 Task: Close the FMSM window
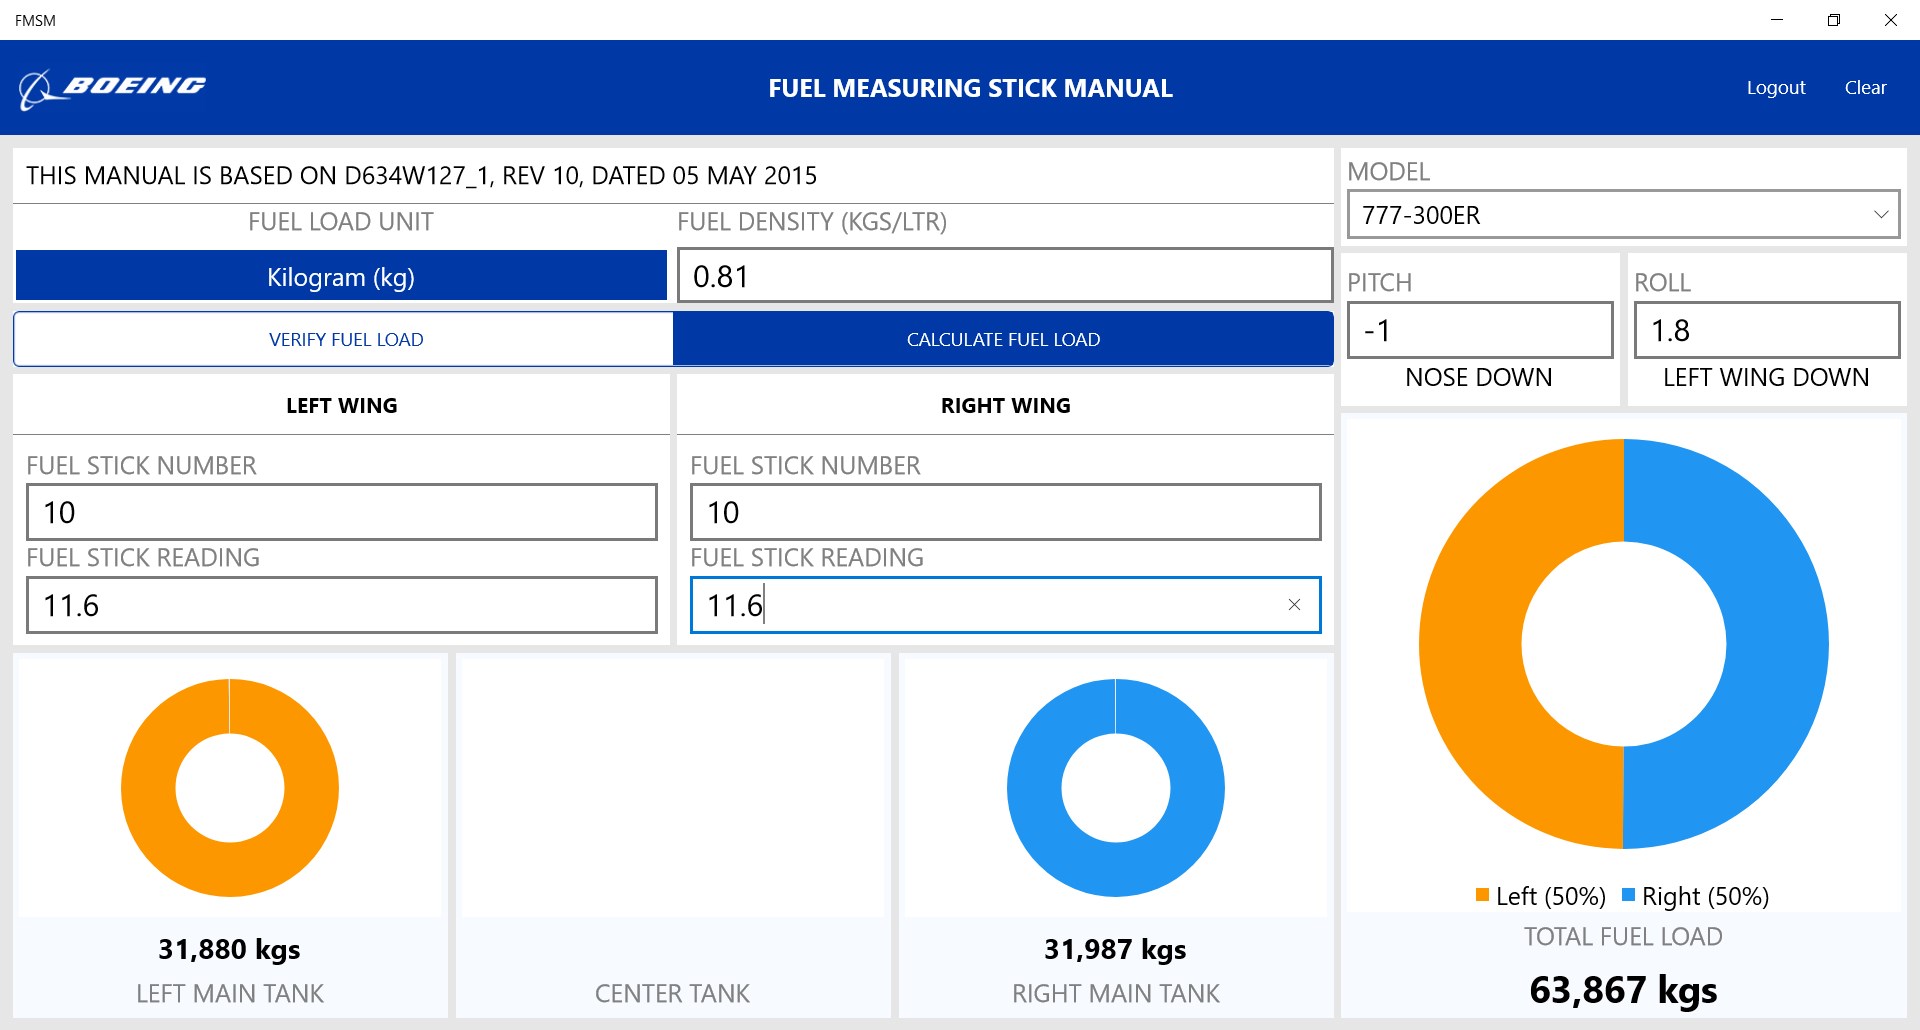tap(1891, 20)
